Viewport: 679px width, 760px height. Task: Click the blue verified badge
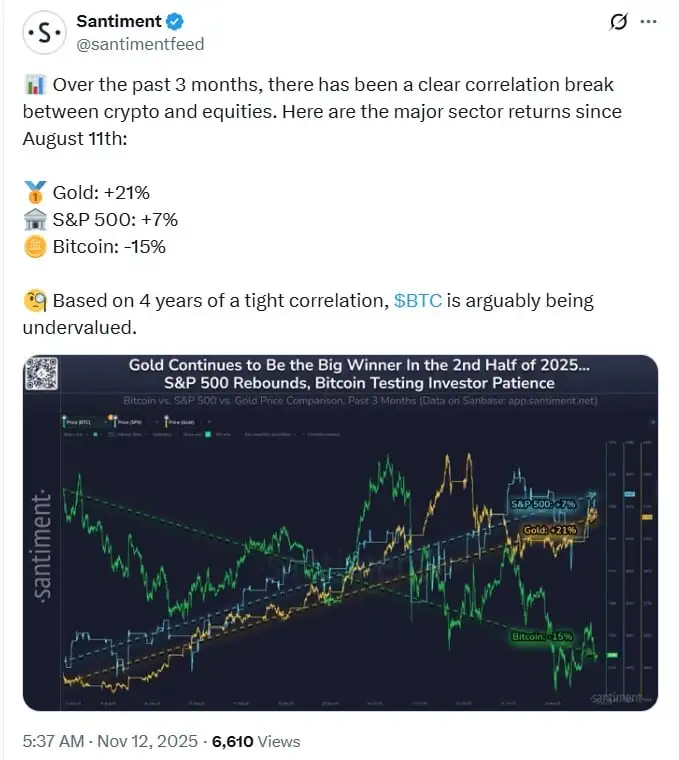point(172,22)
